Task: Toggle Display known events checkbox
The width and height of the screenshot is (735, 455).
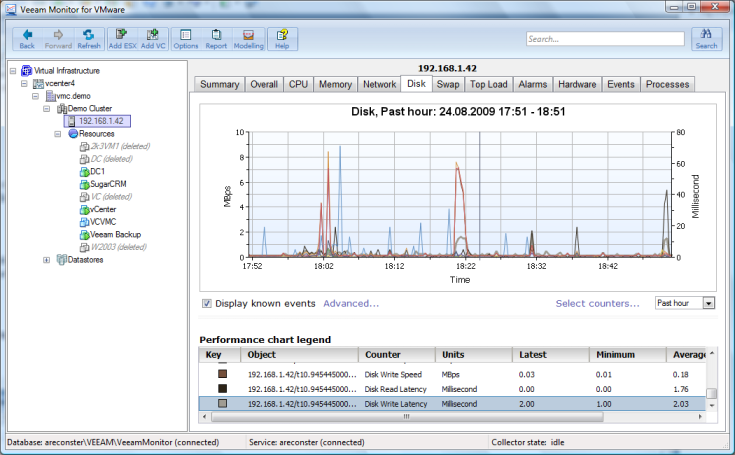Action: pyautogui.click(x=207, y=303)
